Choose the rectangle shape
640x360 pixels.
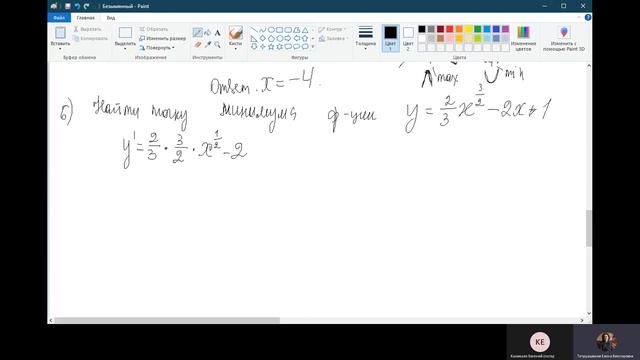[x=280, y=30]
